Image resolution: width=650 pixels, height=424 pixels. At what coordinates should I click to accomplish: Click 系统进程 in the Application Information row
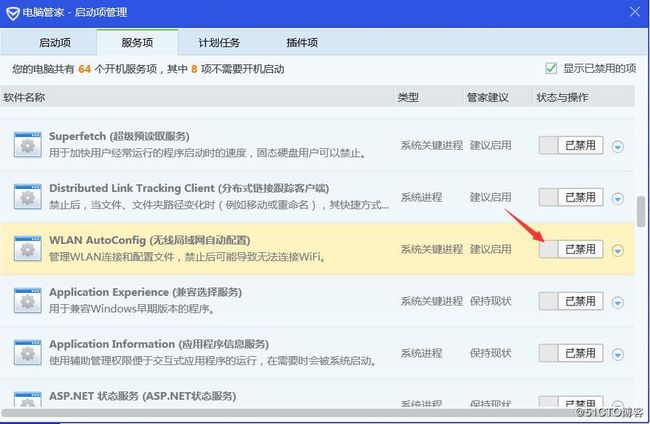tap(421, 354)
